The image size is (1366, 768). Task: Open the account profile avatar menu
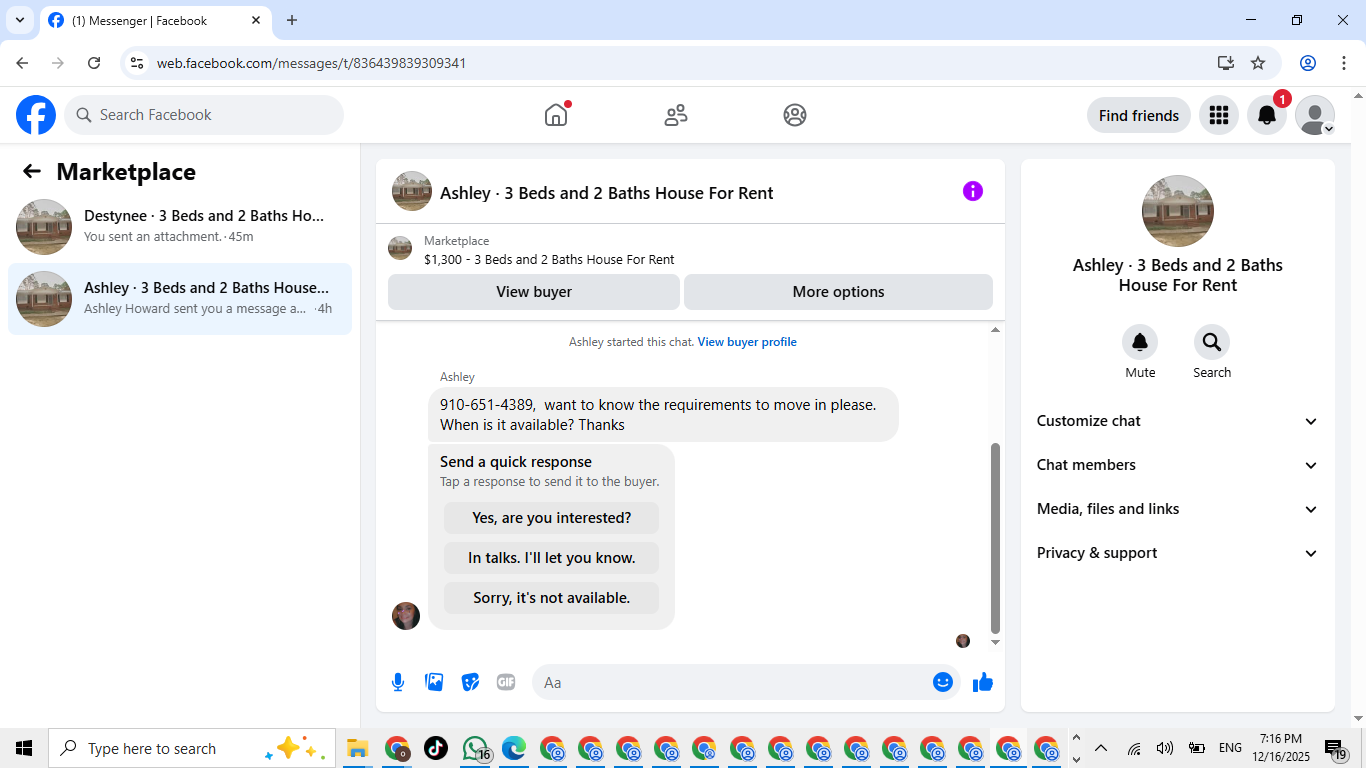[1315, 115]
